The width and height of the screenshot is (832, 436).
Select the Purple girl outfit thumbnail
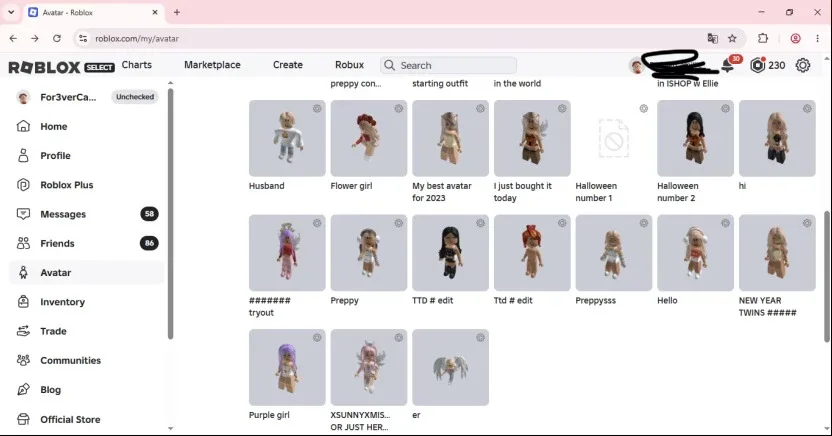(x=287, y=367)
